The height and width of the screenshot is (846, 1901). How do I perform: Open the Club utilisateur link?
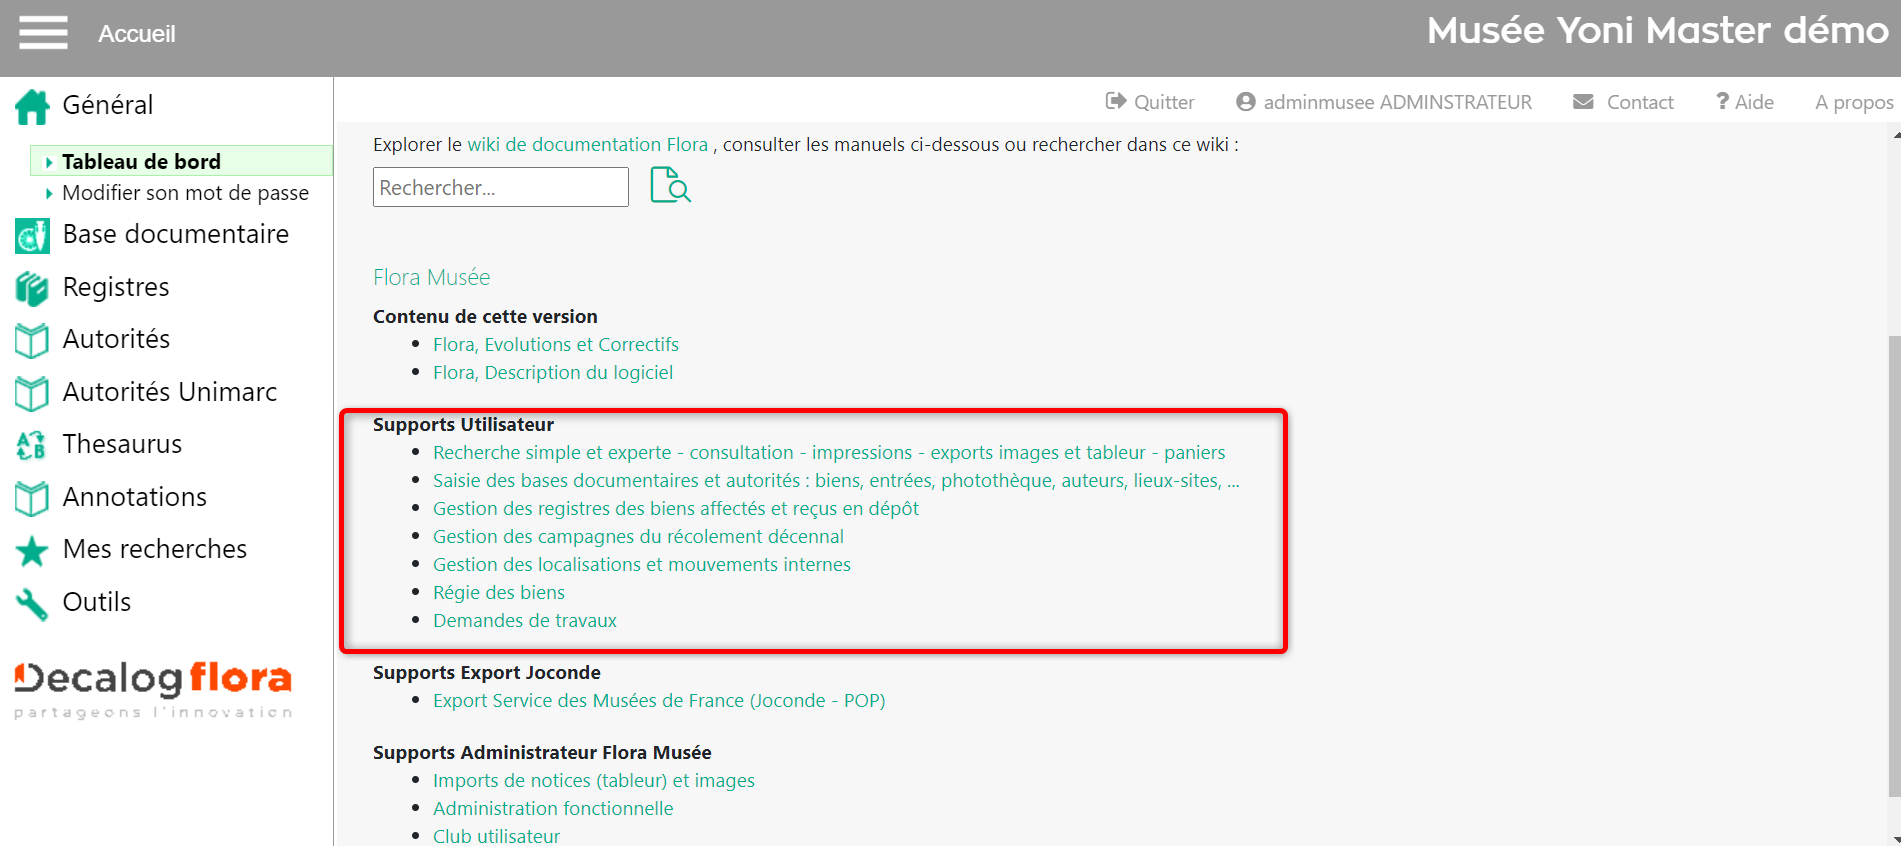[496, 835]
